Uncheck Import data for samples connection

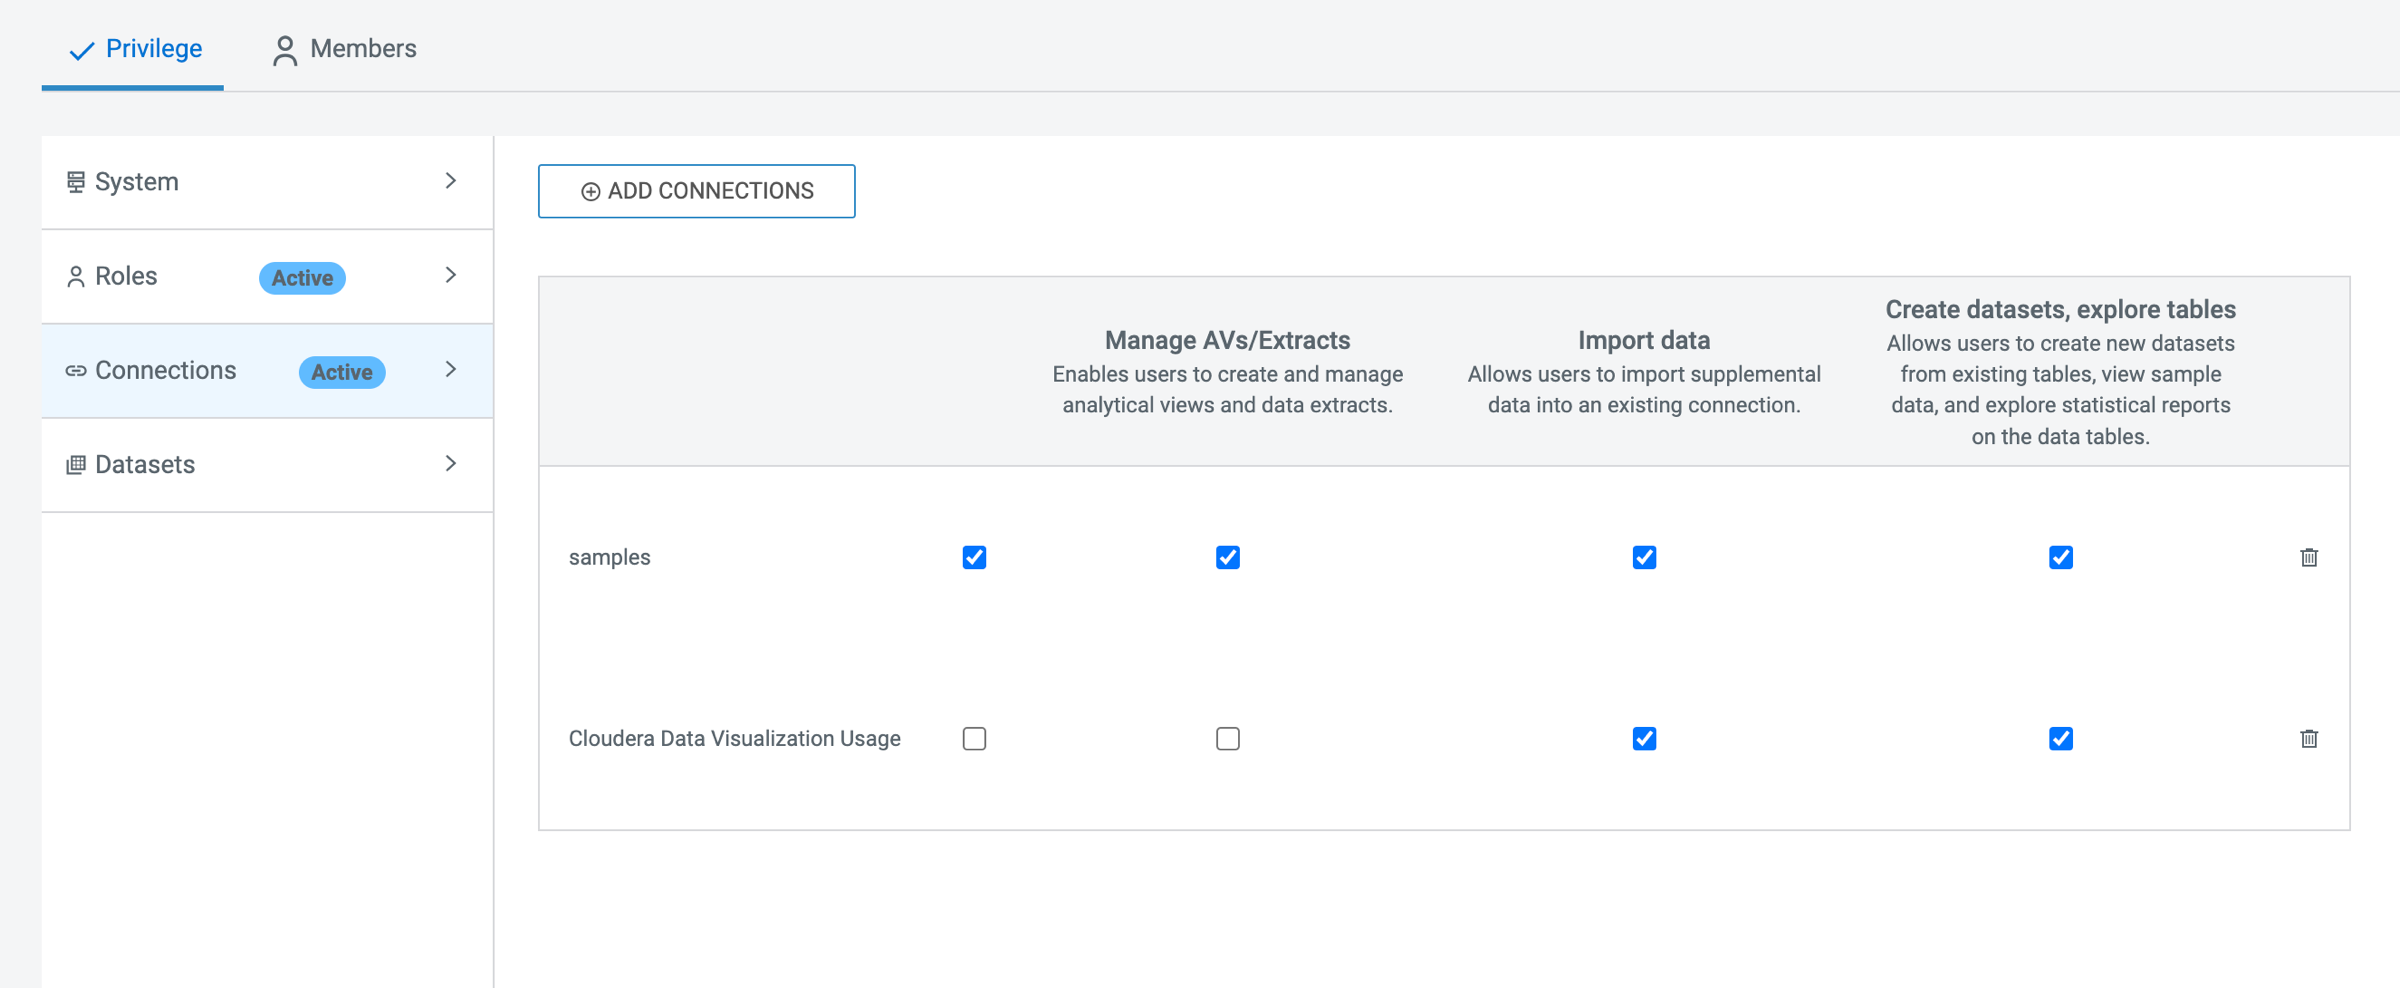click(1643, 557)
